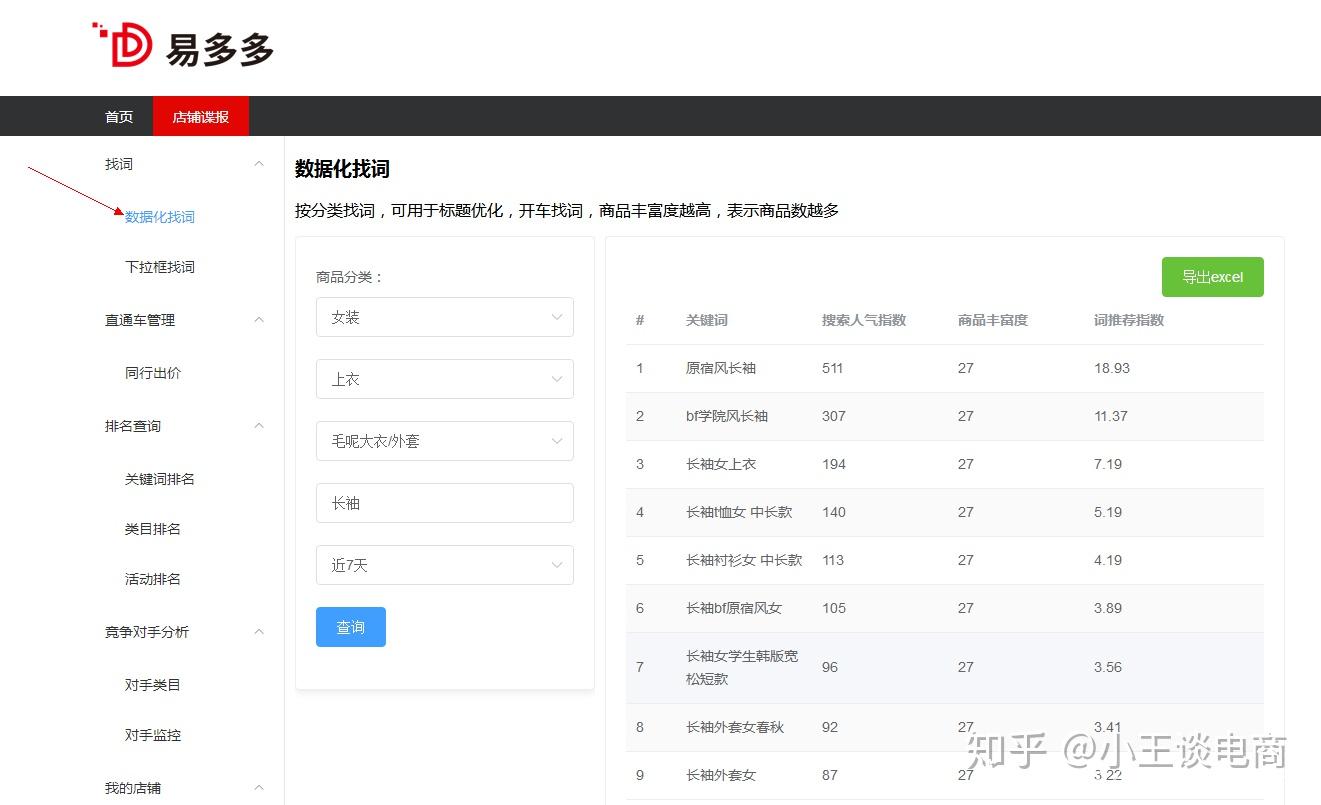Click search index value 194

[834, 464]
